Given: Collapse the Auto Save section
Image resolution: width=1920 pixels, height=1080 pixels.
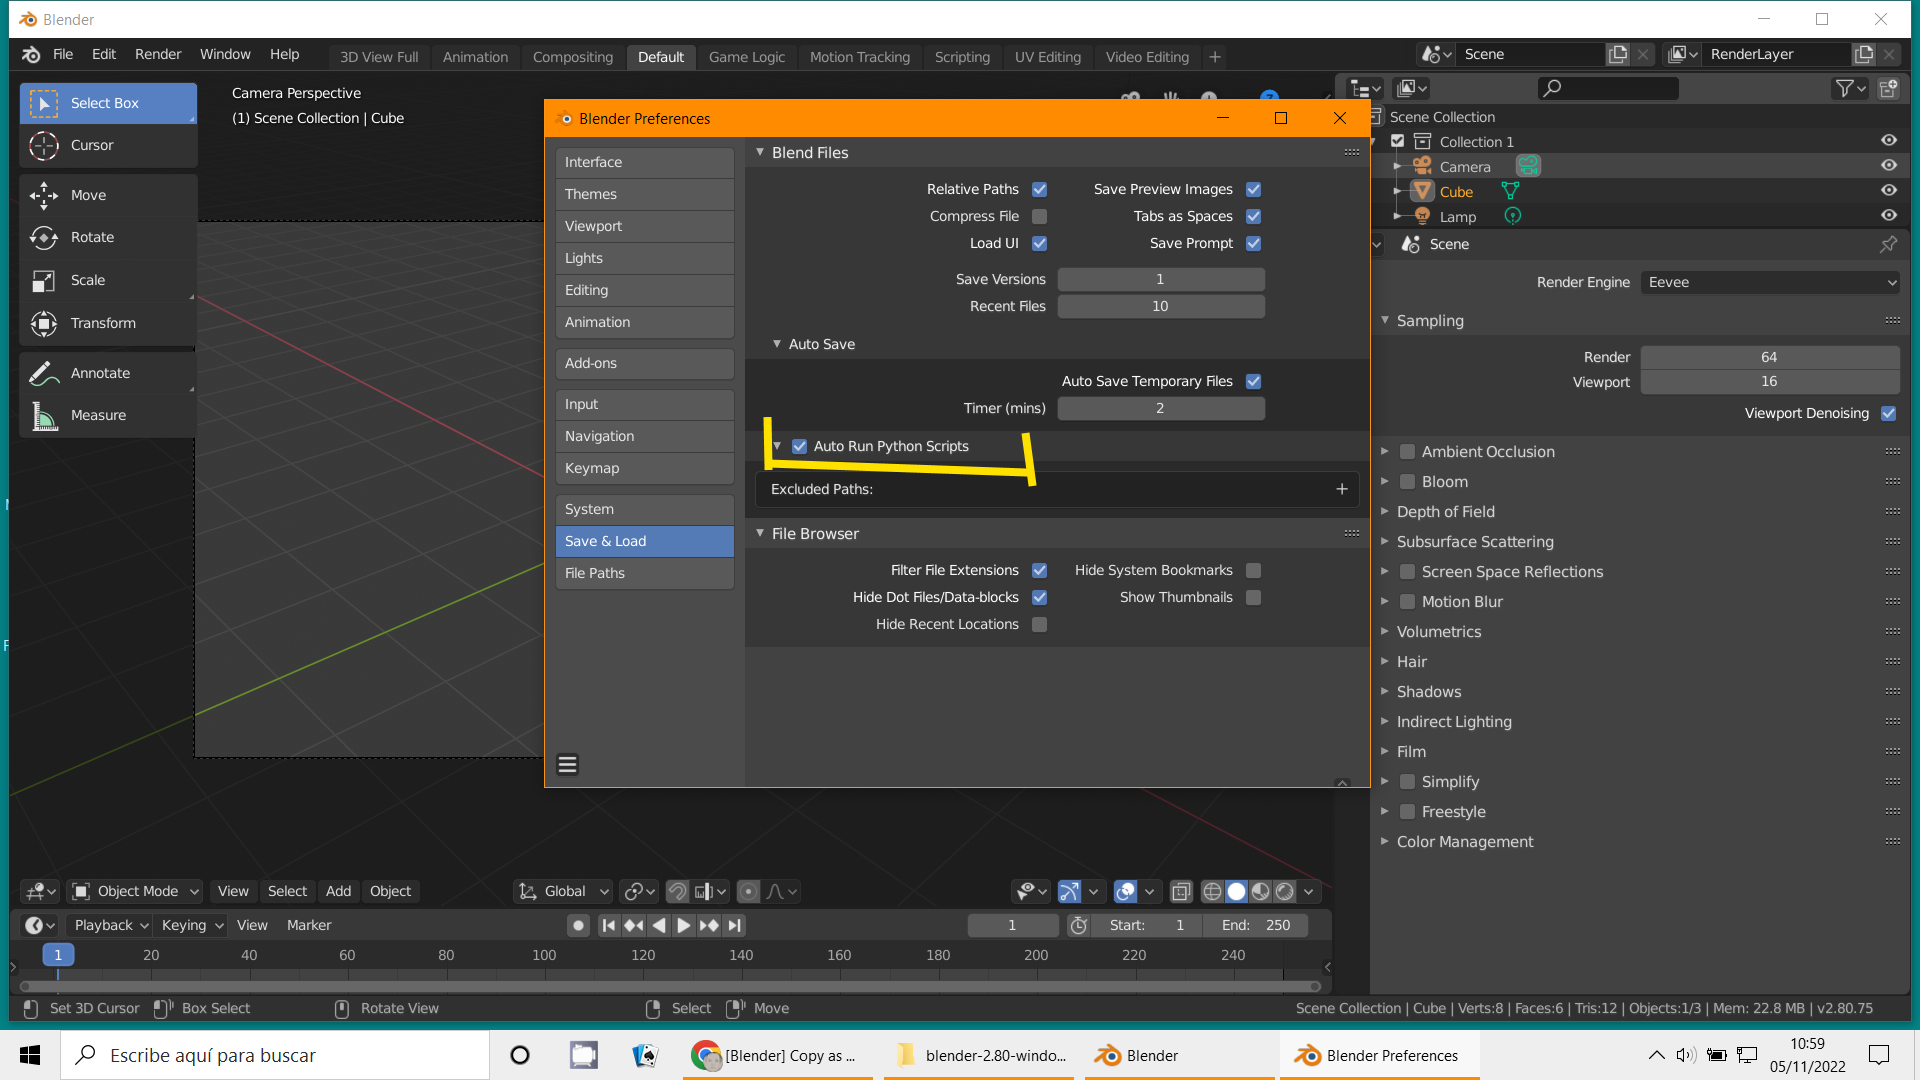Looking at the screenshot, I should pos(777,344).
